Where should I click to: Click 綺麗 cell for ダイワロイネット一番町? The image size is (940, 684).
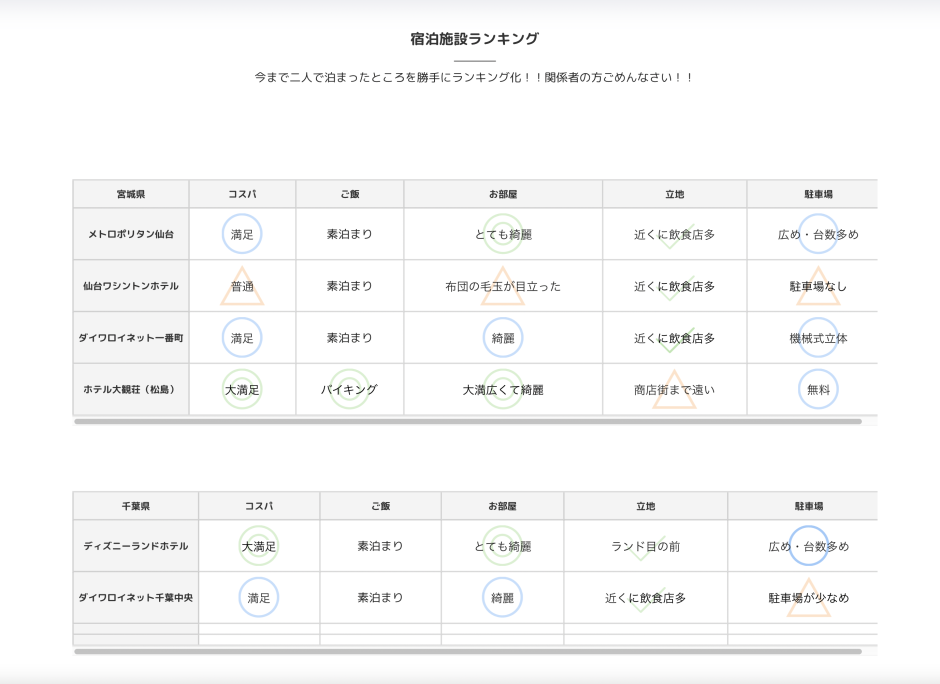(x=503, y=338)
